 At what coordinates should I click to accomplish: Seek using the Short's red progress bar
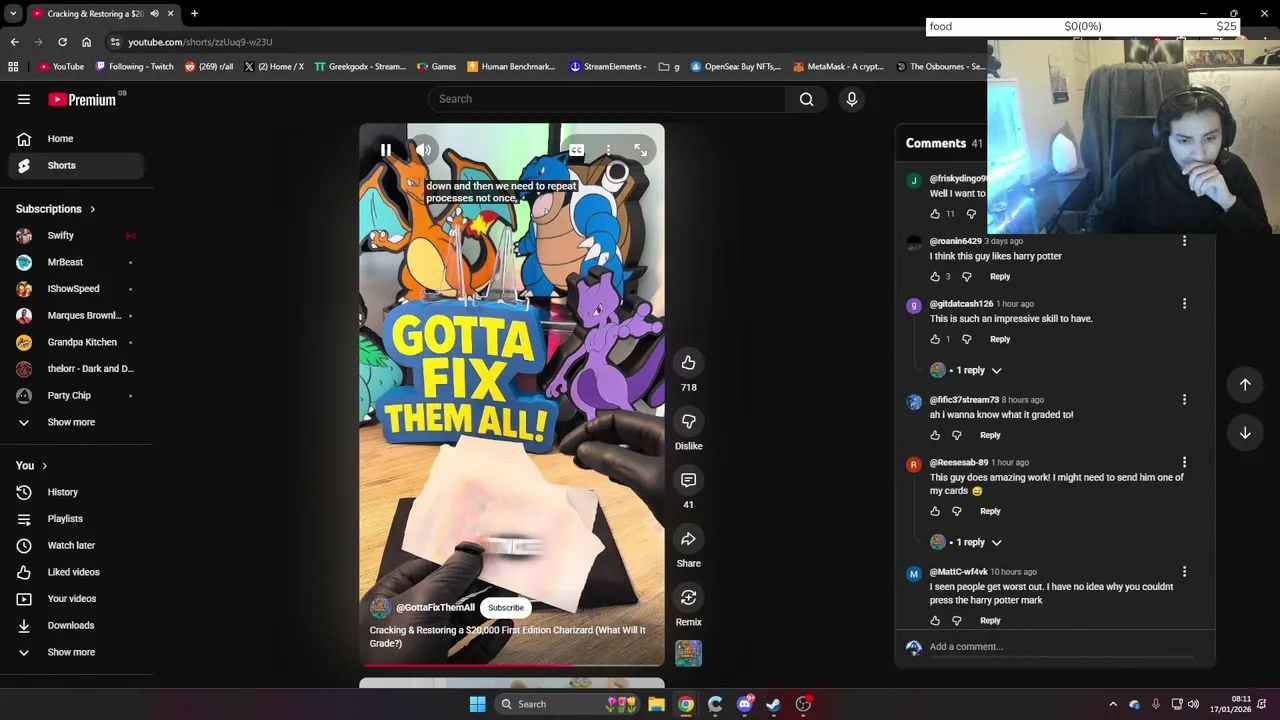point(512,664)
